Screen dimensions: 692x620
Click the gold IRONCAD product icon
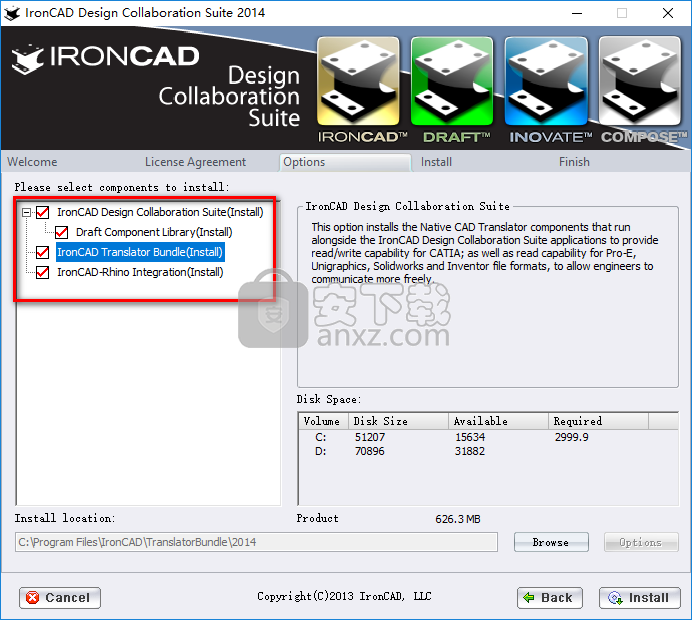pyautogui.click(x=358, y=81)
